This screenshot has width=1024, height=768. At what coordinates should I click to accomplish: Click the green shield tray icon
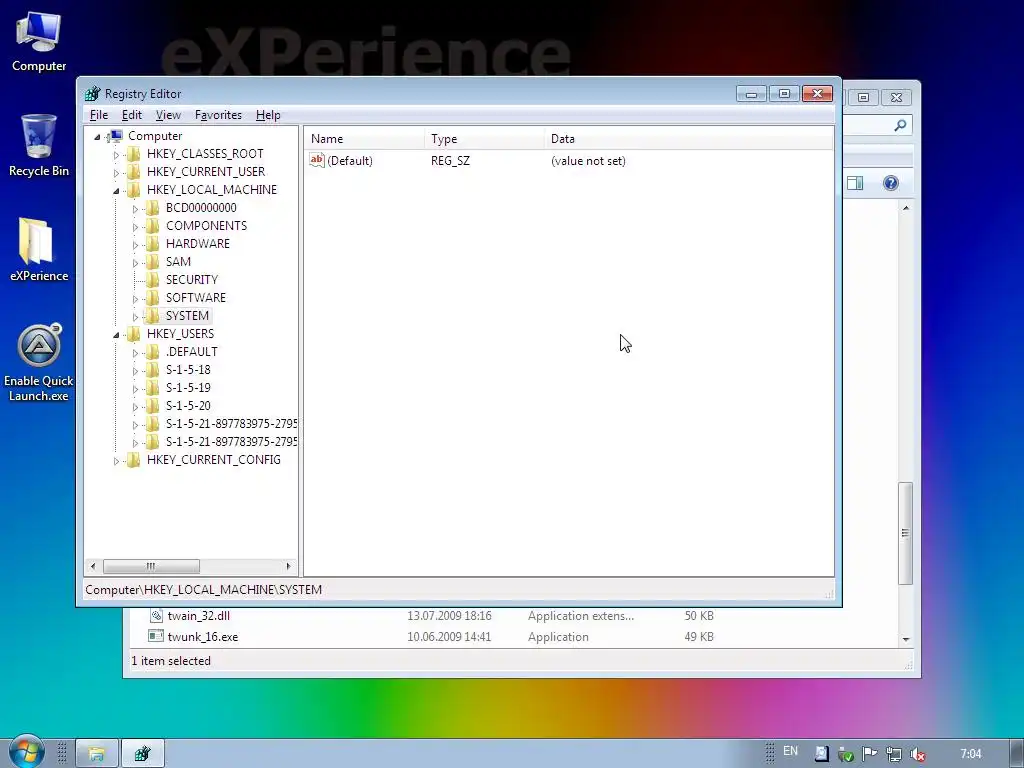tap(846, 754)
